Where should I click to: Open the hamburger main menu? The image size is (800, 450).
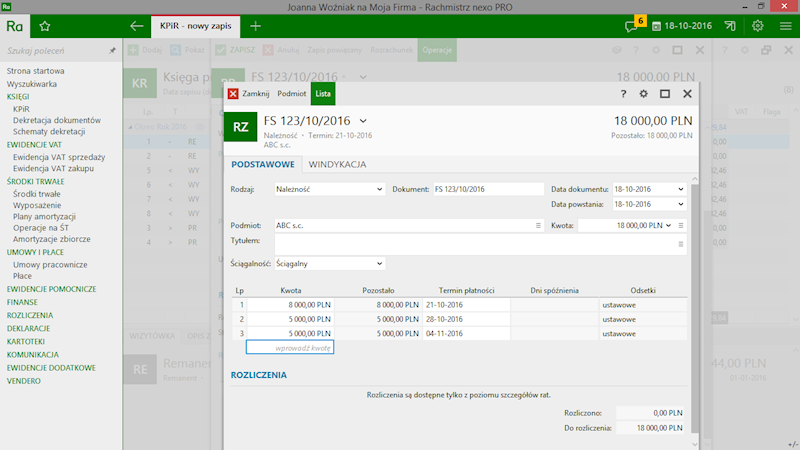[786, 26]
